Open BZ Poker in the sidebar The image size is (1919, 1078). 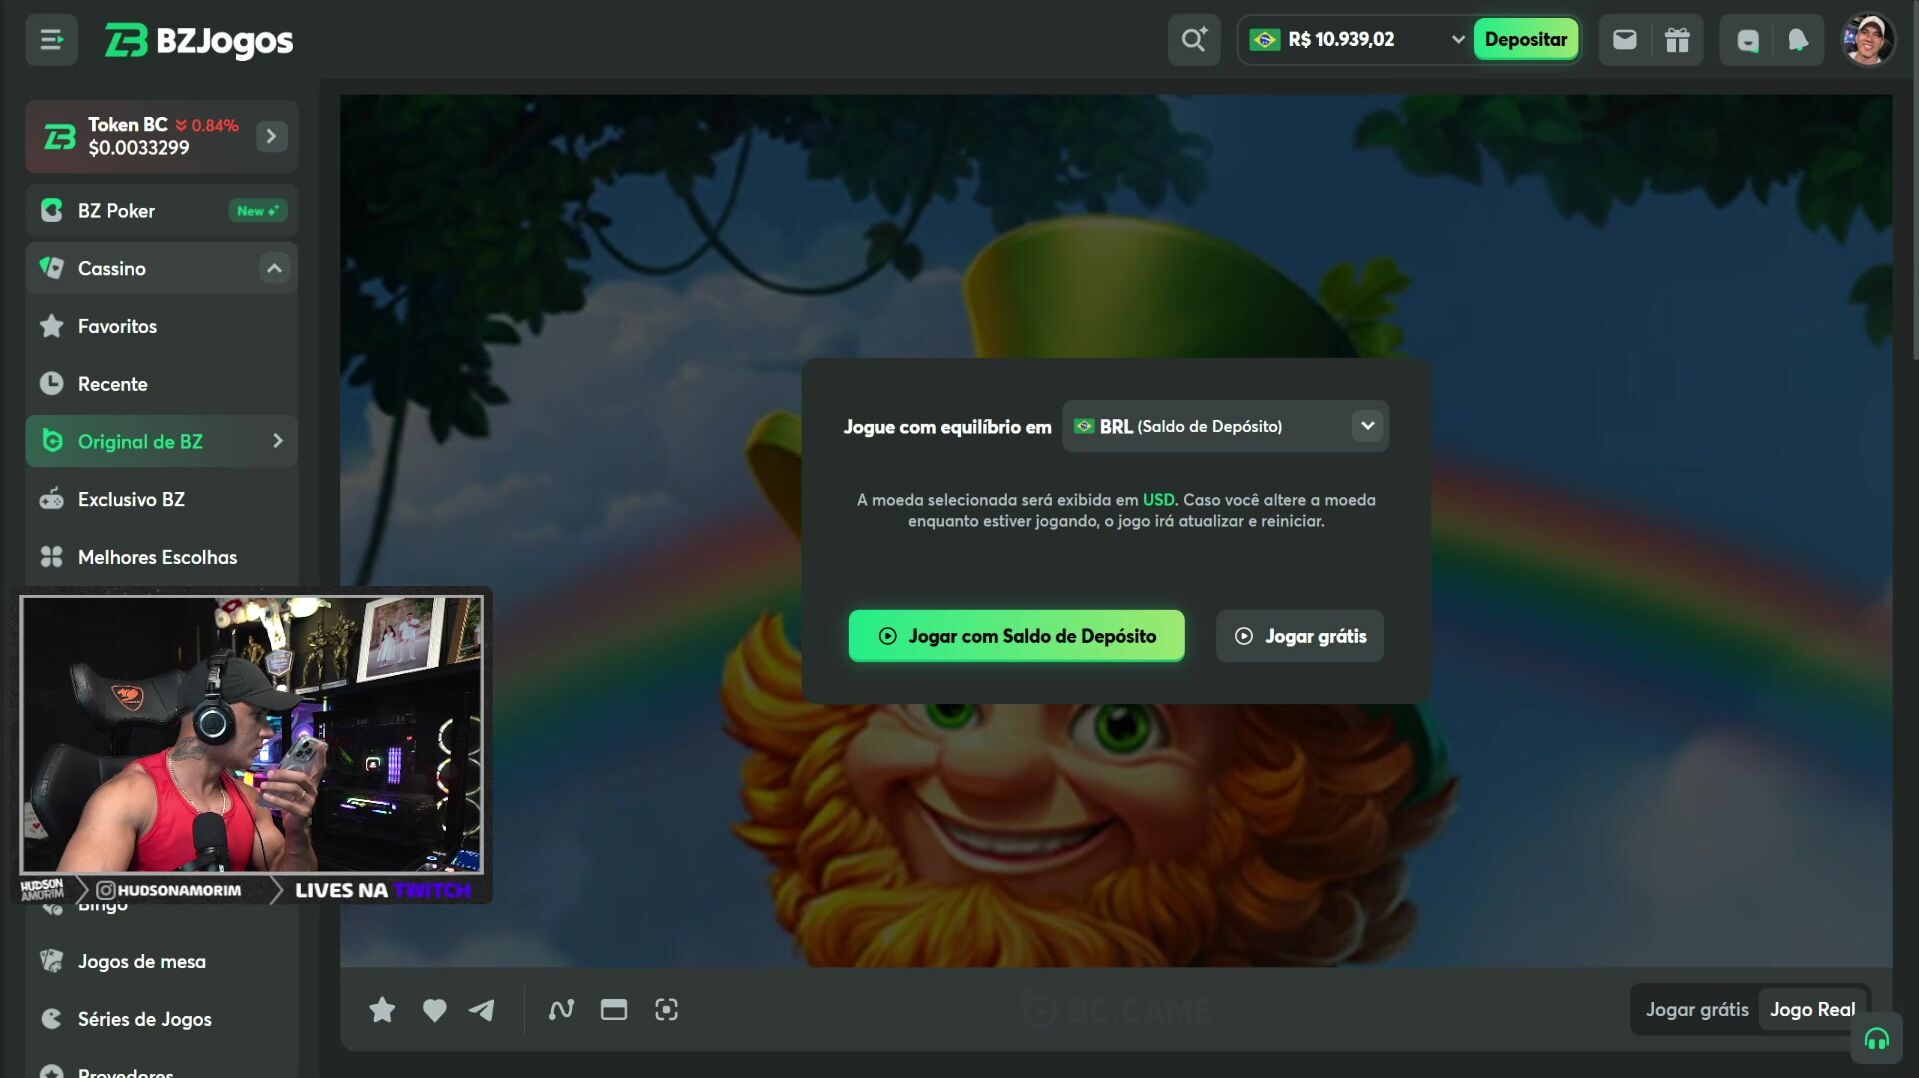point(161,210)
